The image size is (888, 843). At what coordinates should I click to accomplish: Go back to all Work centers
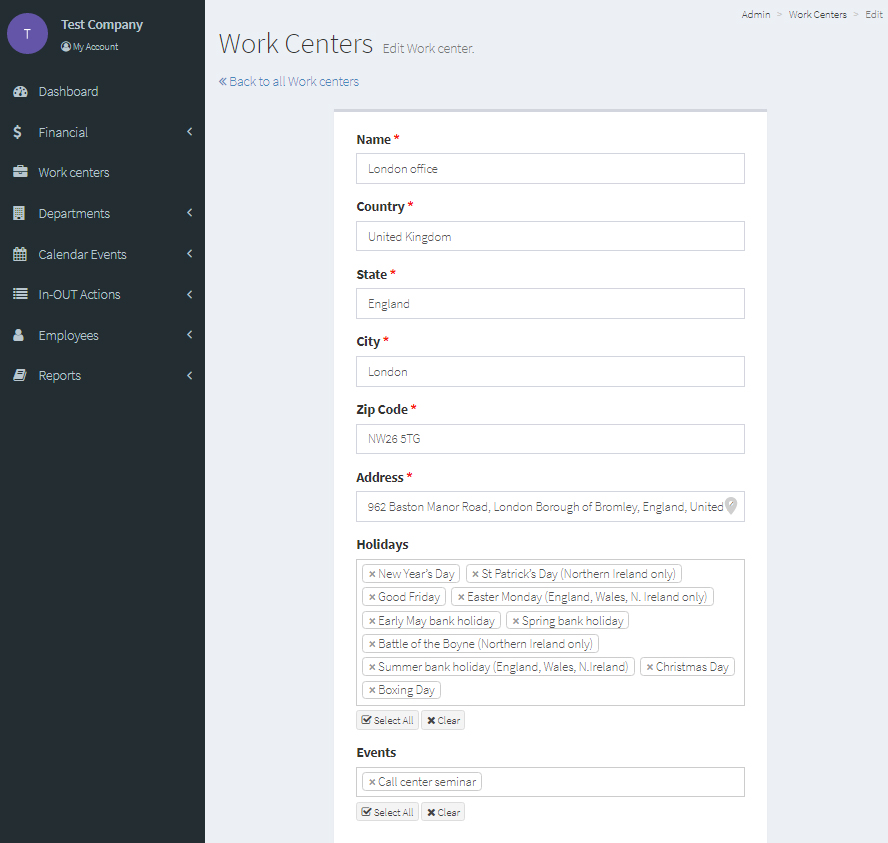coord(289,82)
